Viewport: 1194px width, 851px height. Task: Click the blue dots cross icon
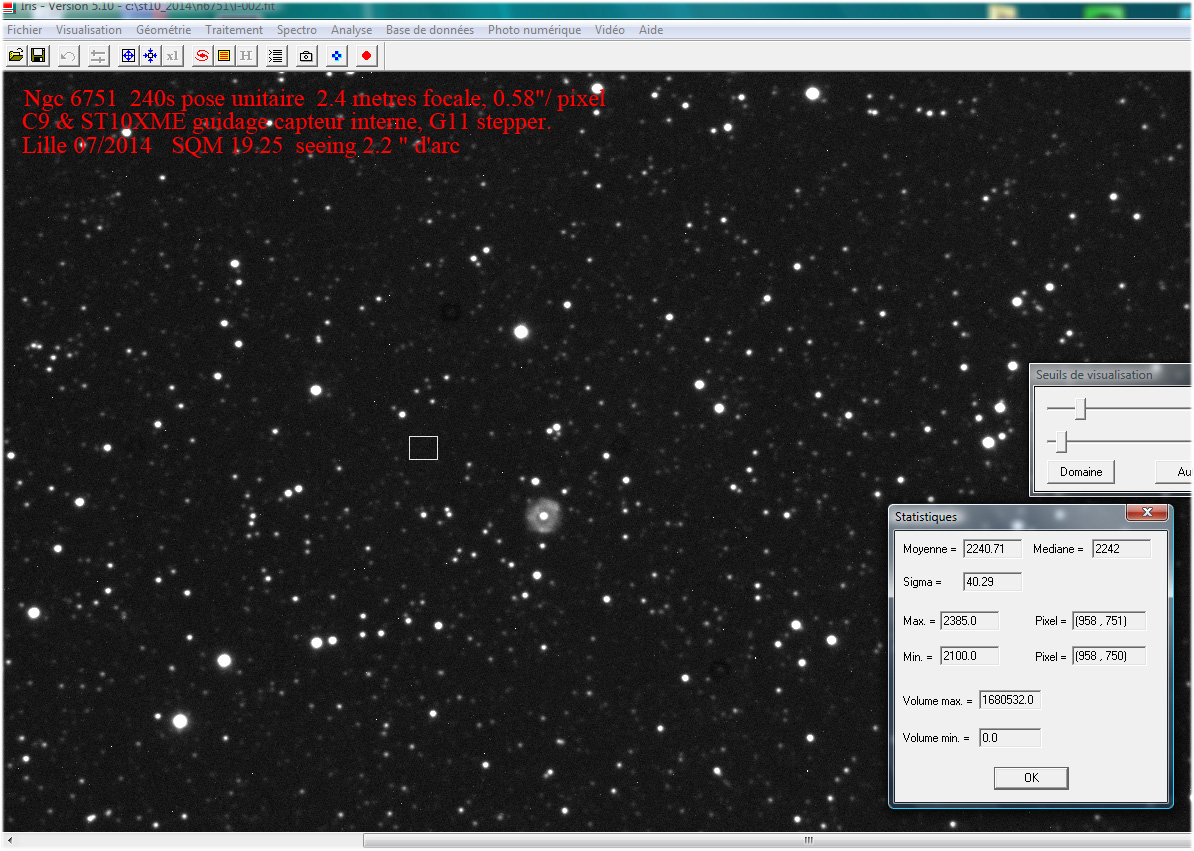337,56
